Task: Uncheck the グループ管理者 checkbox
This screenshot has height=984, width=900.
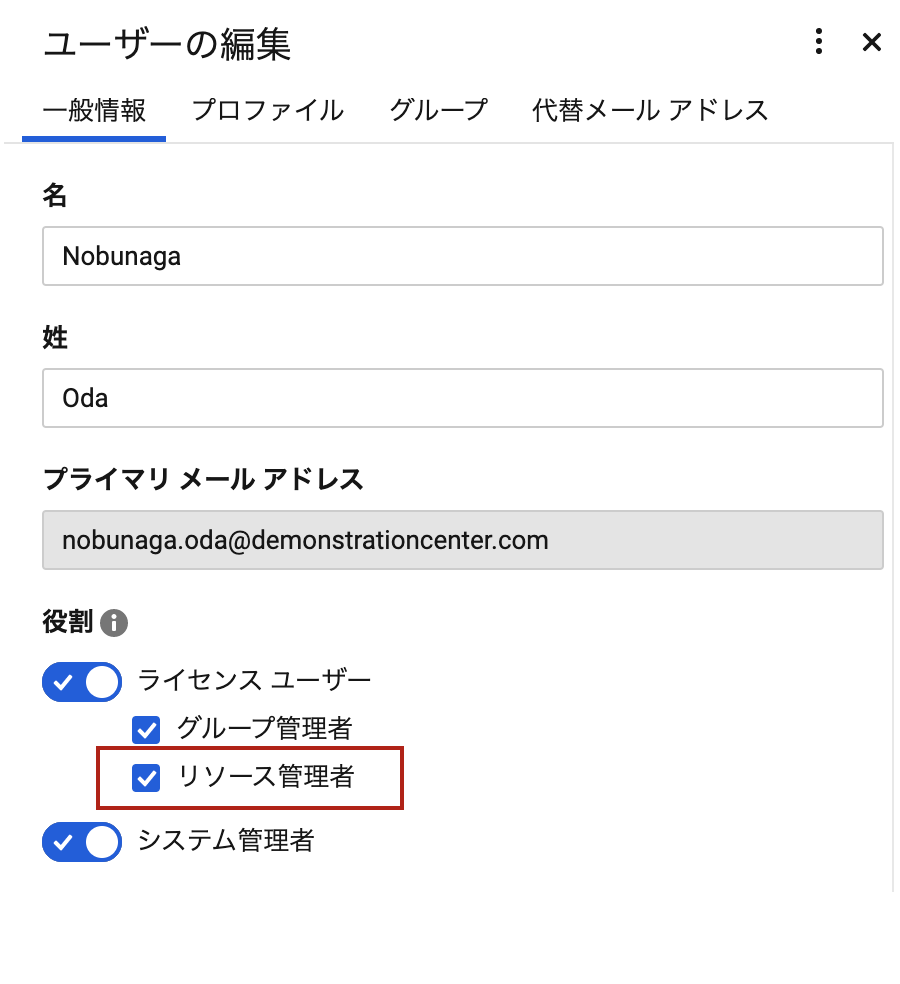Action: [x=146, y=730]
